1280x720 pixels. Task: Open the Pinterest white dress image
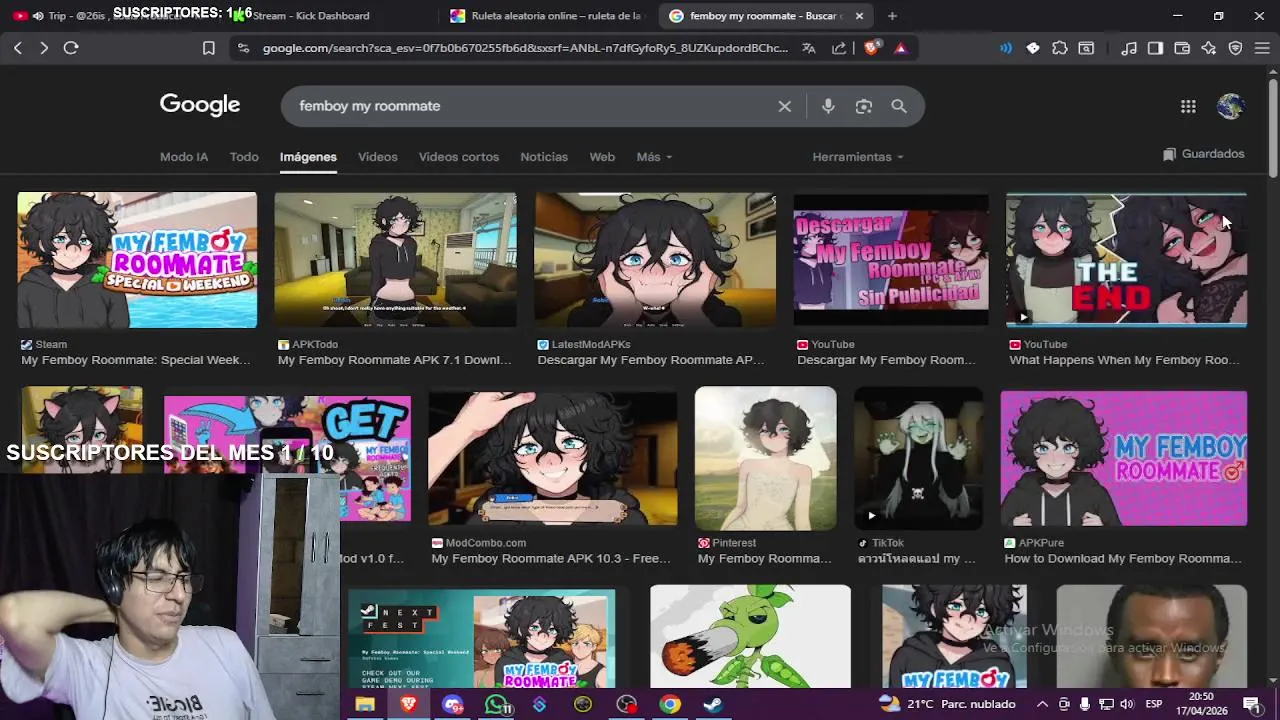click(765, 458)
